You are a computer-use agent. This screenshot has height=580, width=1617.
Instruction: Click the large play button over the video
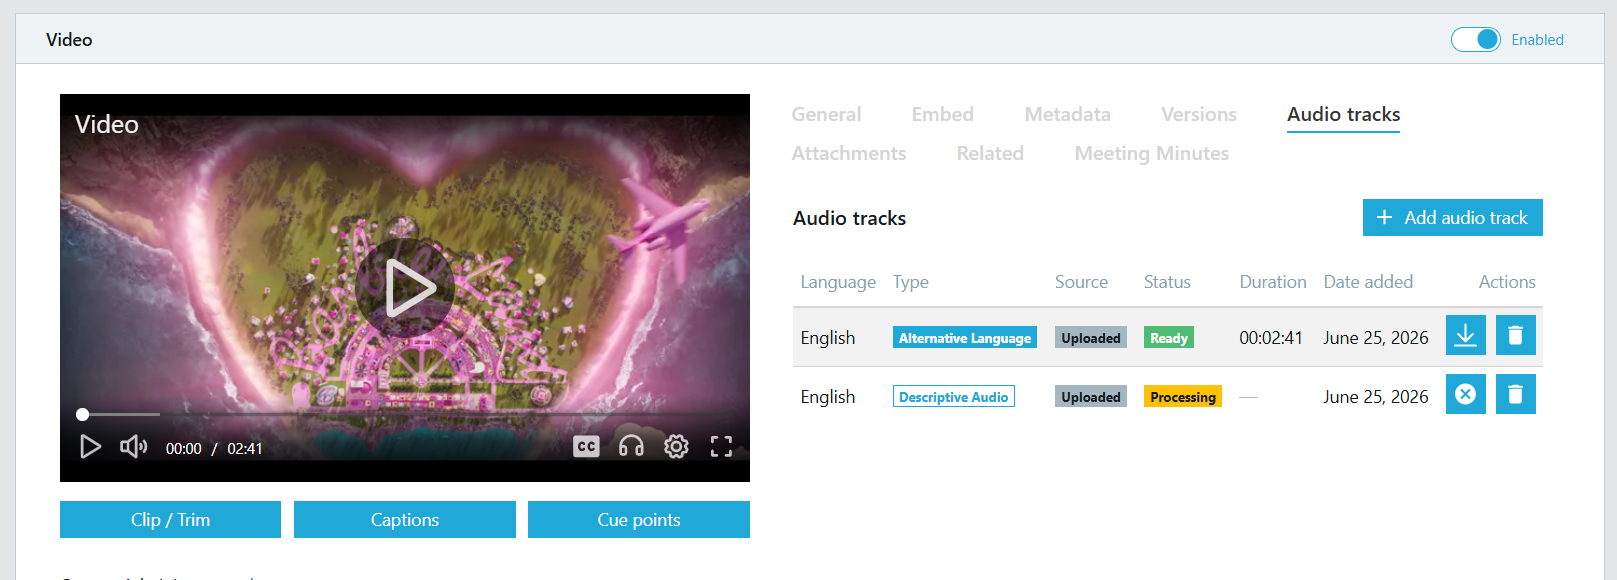click(x=405, y=287)
